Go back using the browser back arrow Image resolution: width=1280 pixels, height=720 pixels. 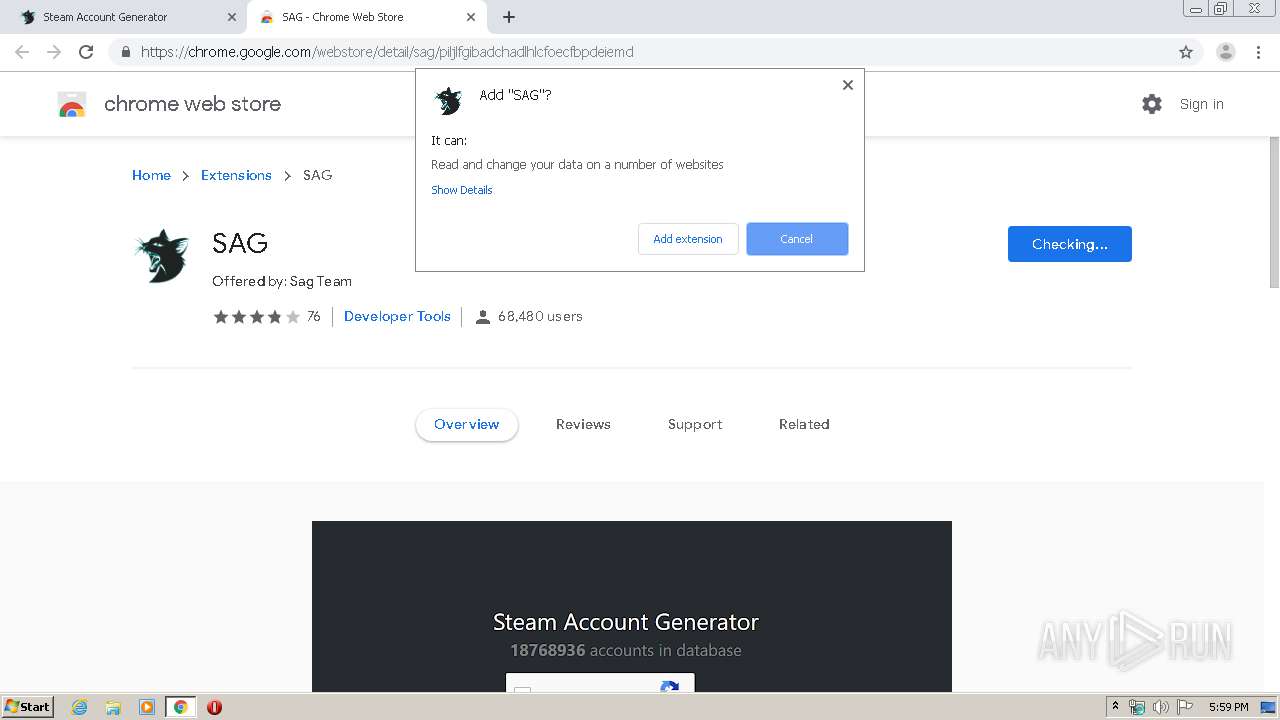coord(22,52)
